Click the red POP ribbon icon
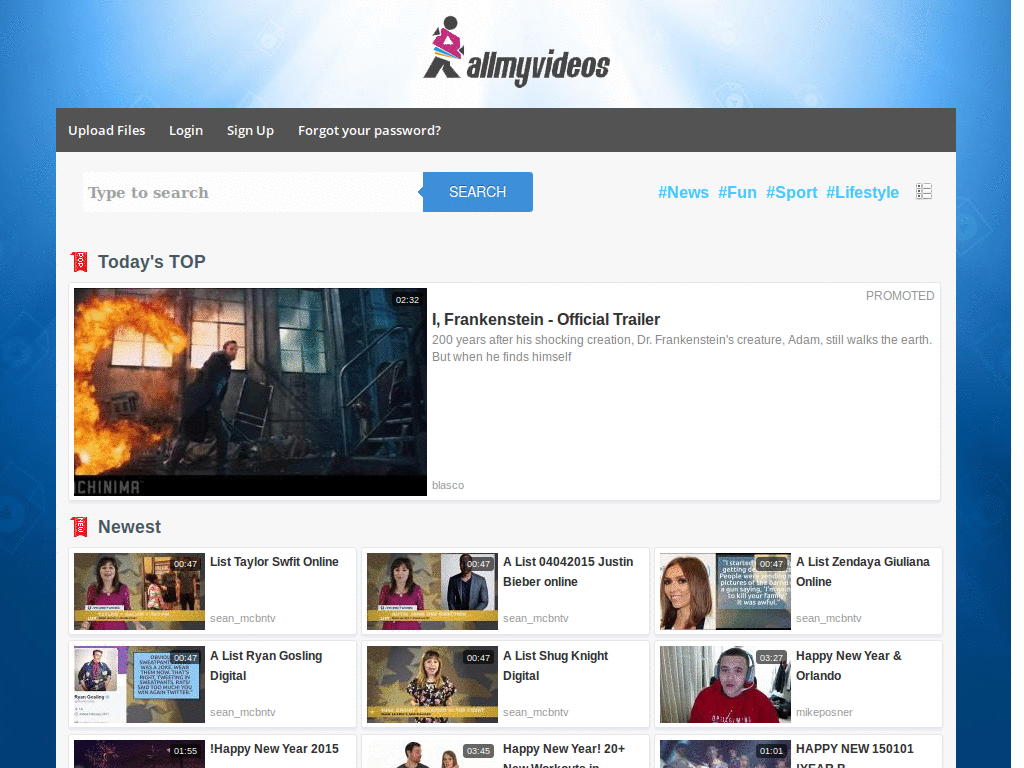Image resolution: width=1024 pixels, height=768 pixels. click(80, 262)
